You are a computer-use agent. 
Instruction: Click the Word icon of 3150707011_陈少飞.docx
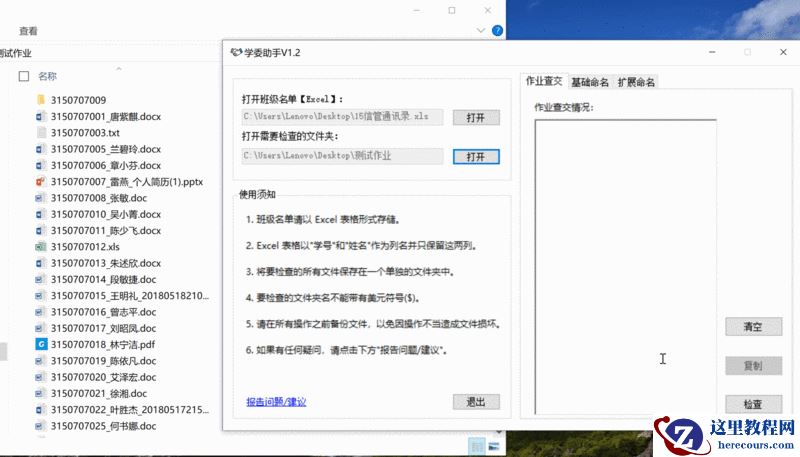pyautogui.click(x=41, y=231)
